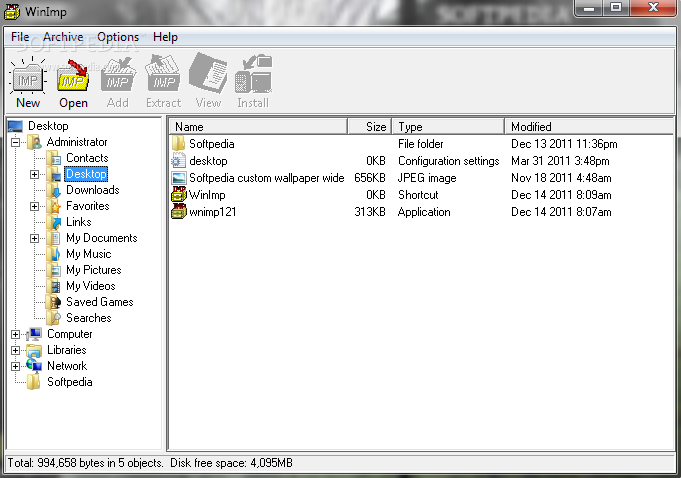681x478 pixels.
Task: Sort the list by Type column header
Action: (x=448, y=126)
